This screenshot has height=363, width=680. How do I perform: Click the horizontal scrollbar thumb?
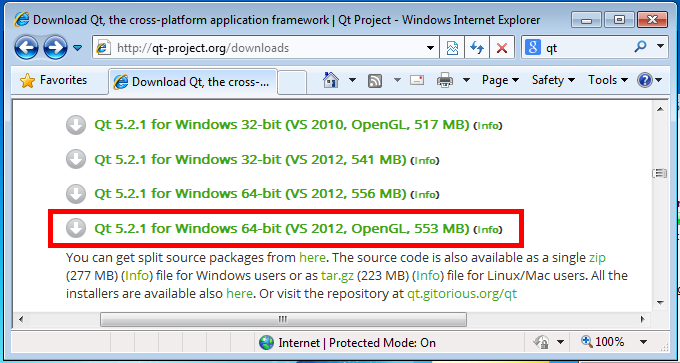pyautogui.click(x=284, y=320)
